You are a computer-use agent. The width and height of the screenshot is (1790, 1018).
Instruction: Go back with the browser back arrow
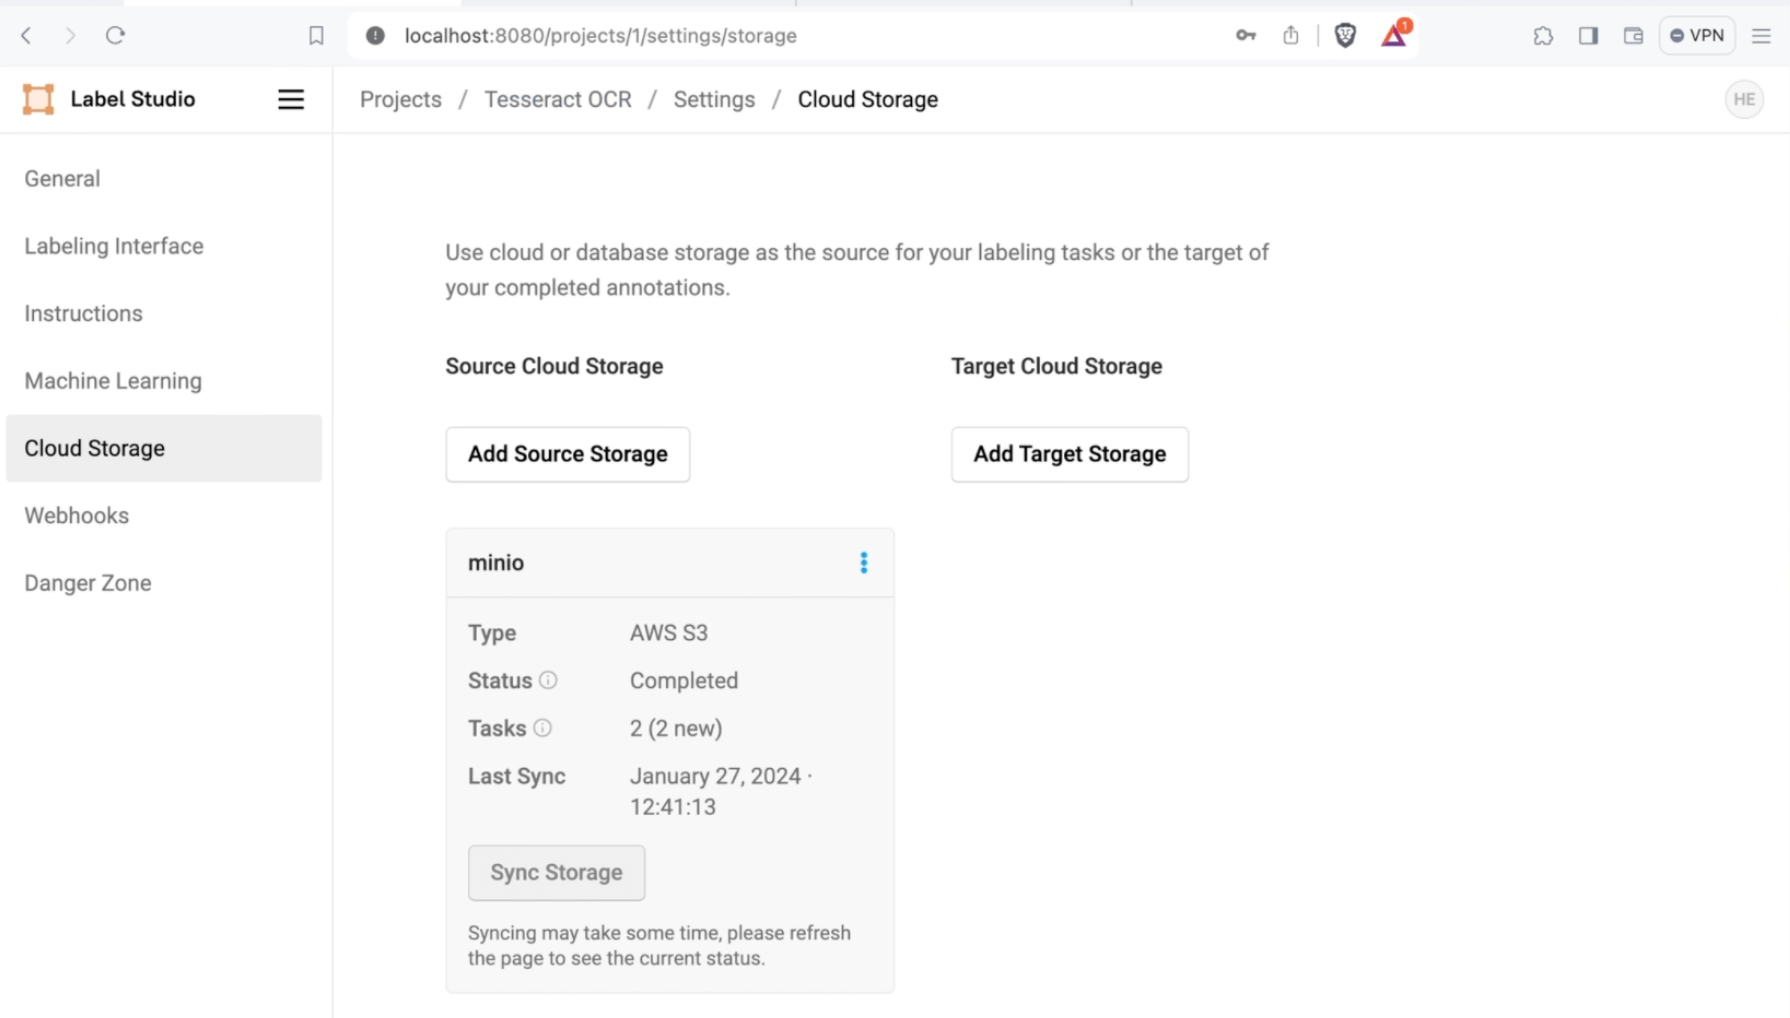pos(27,36)
